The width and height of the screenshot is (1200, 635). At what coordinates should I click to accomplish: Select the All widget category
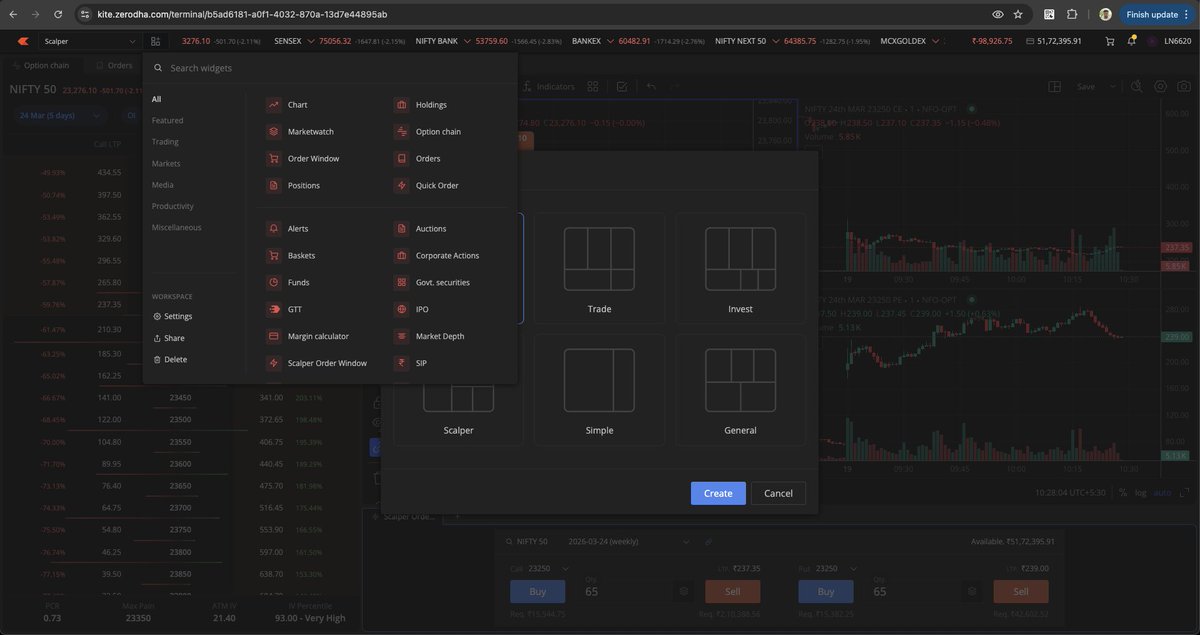pos(156,99)
